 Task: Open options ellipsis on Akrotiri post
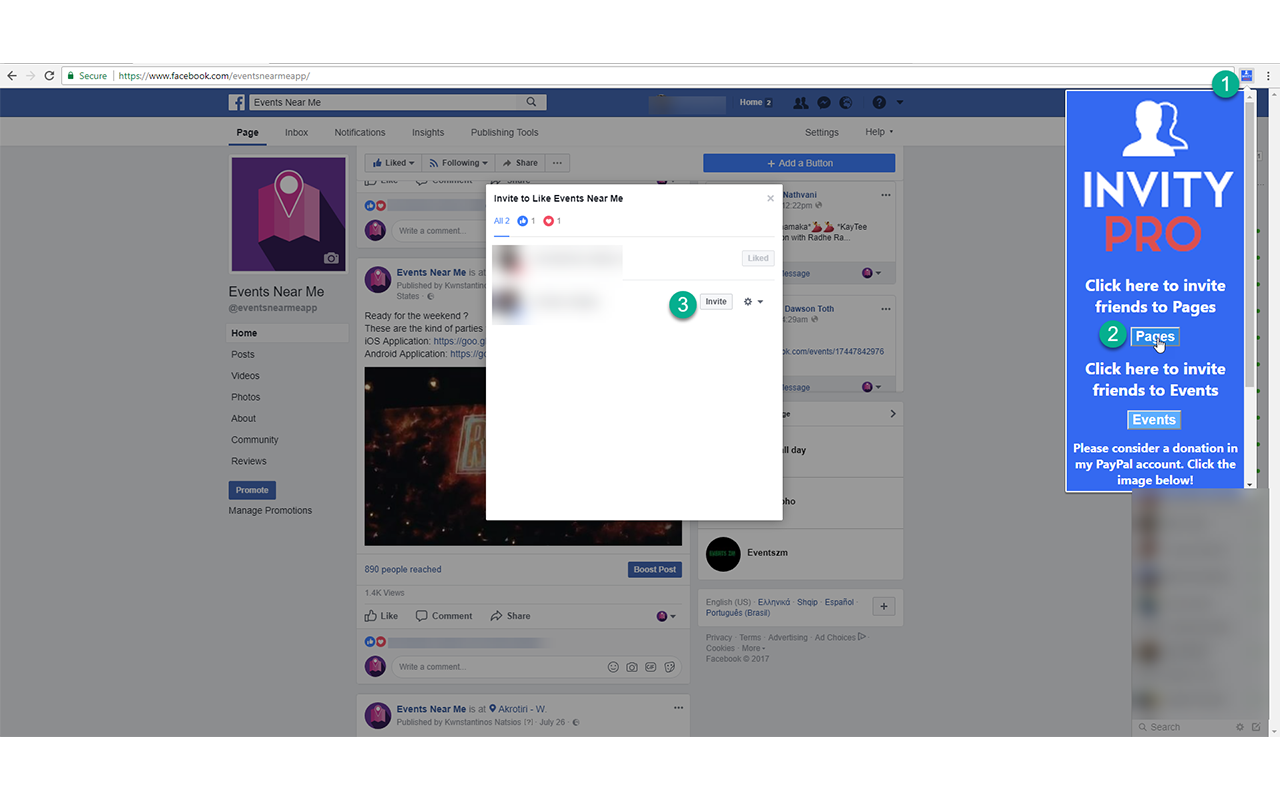coord(678,708)
